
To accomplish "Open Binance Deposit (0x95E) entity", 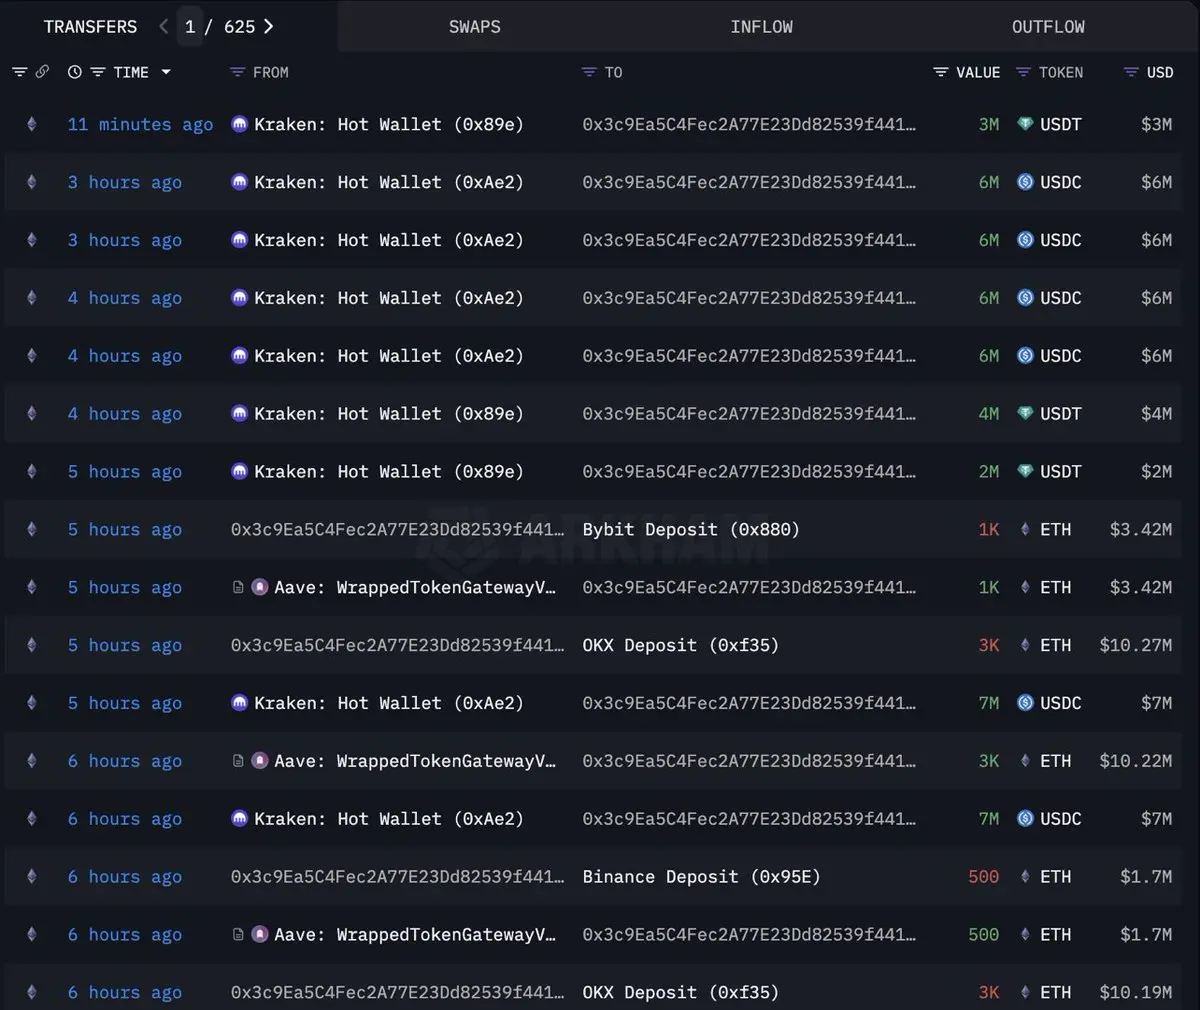I will (701, 876).
